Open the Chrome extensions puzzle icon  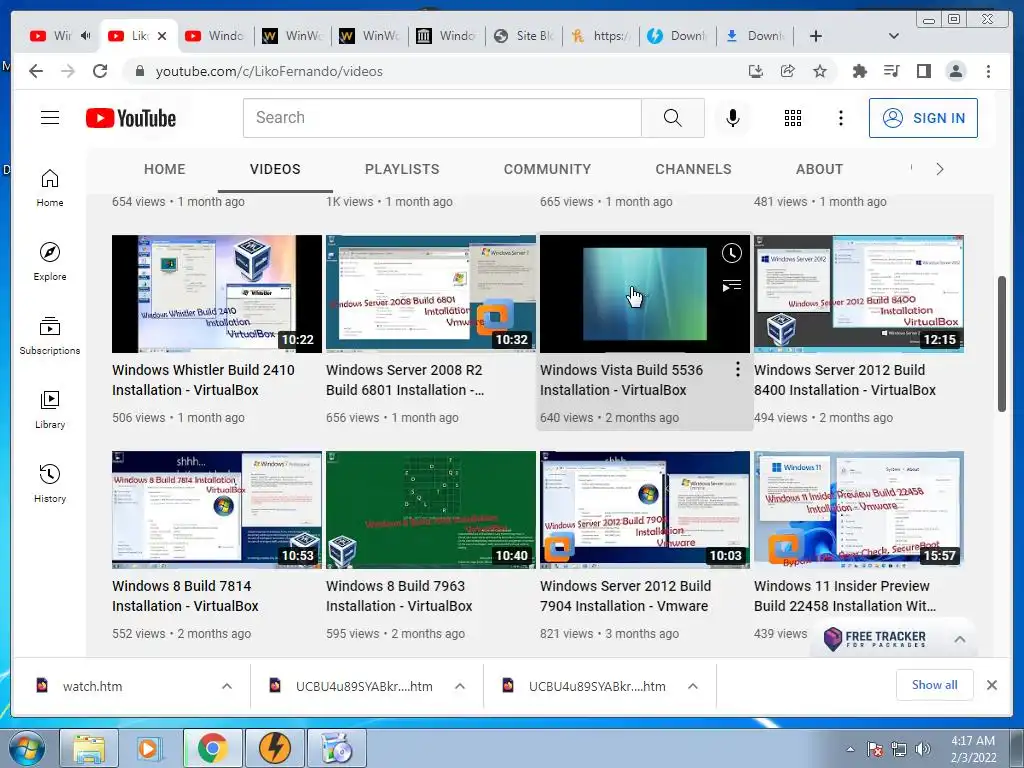tap(859, 71)
